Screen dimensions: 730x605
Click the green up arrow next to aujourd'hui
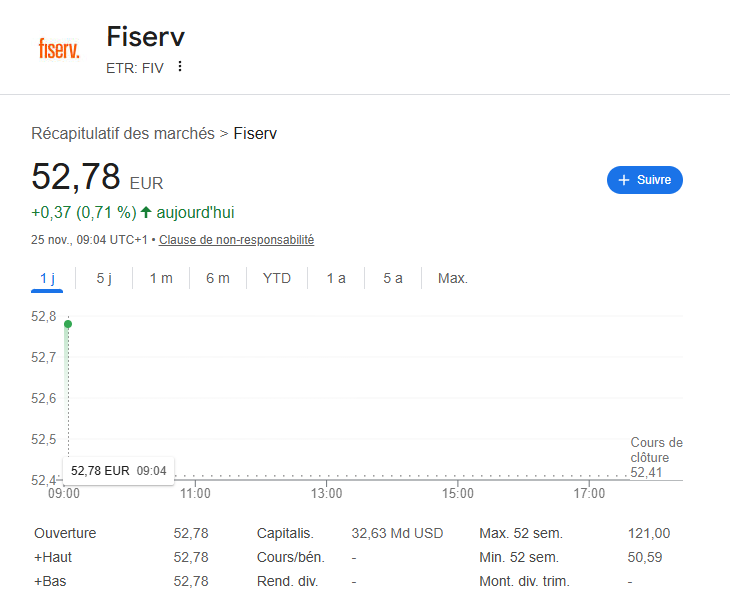pos(146,212)
